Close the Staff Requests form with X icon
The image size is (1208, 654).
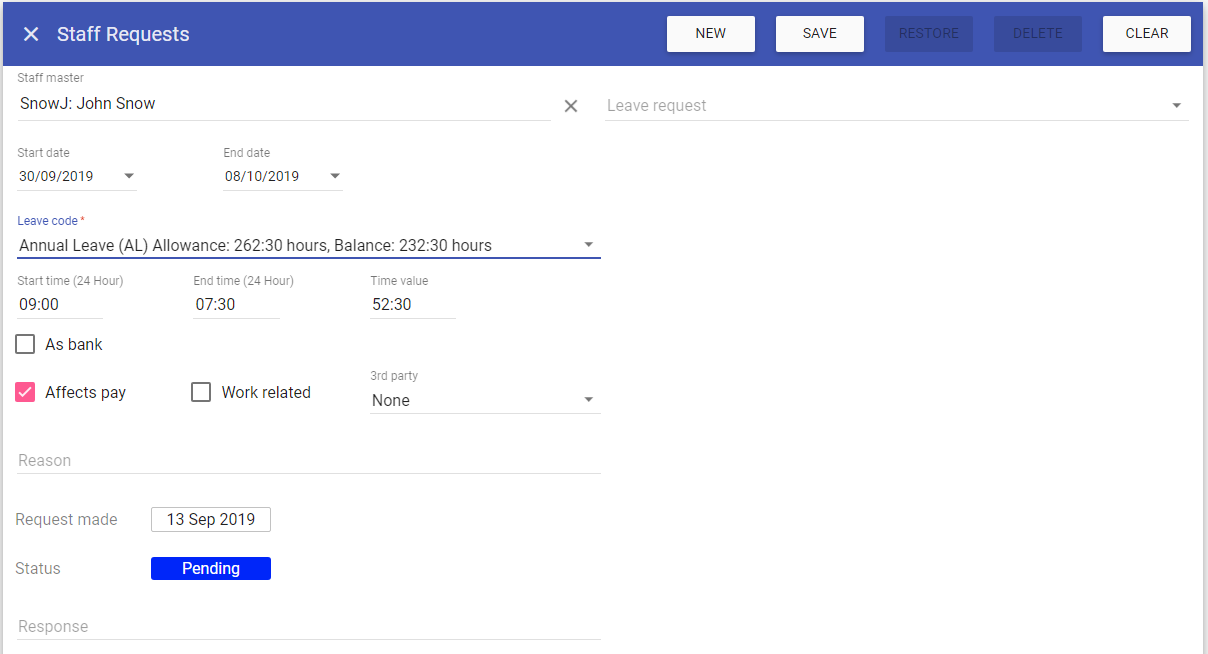point(31,34)
